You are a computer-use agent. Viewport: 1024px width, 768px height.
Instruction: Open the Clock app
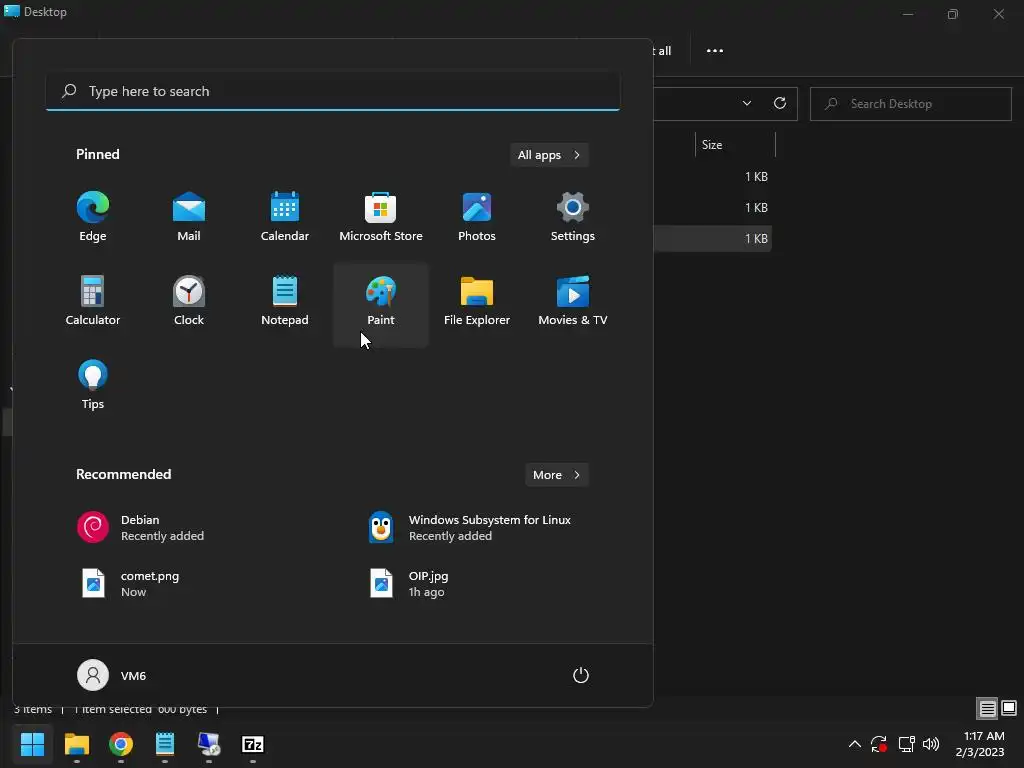(x=189, y=300)
